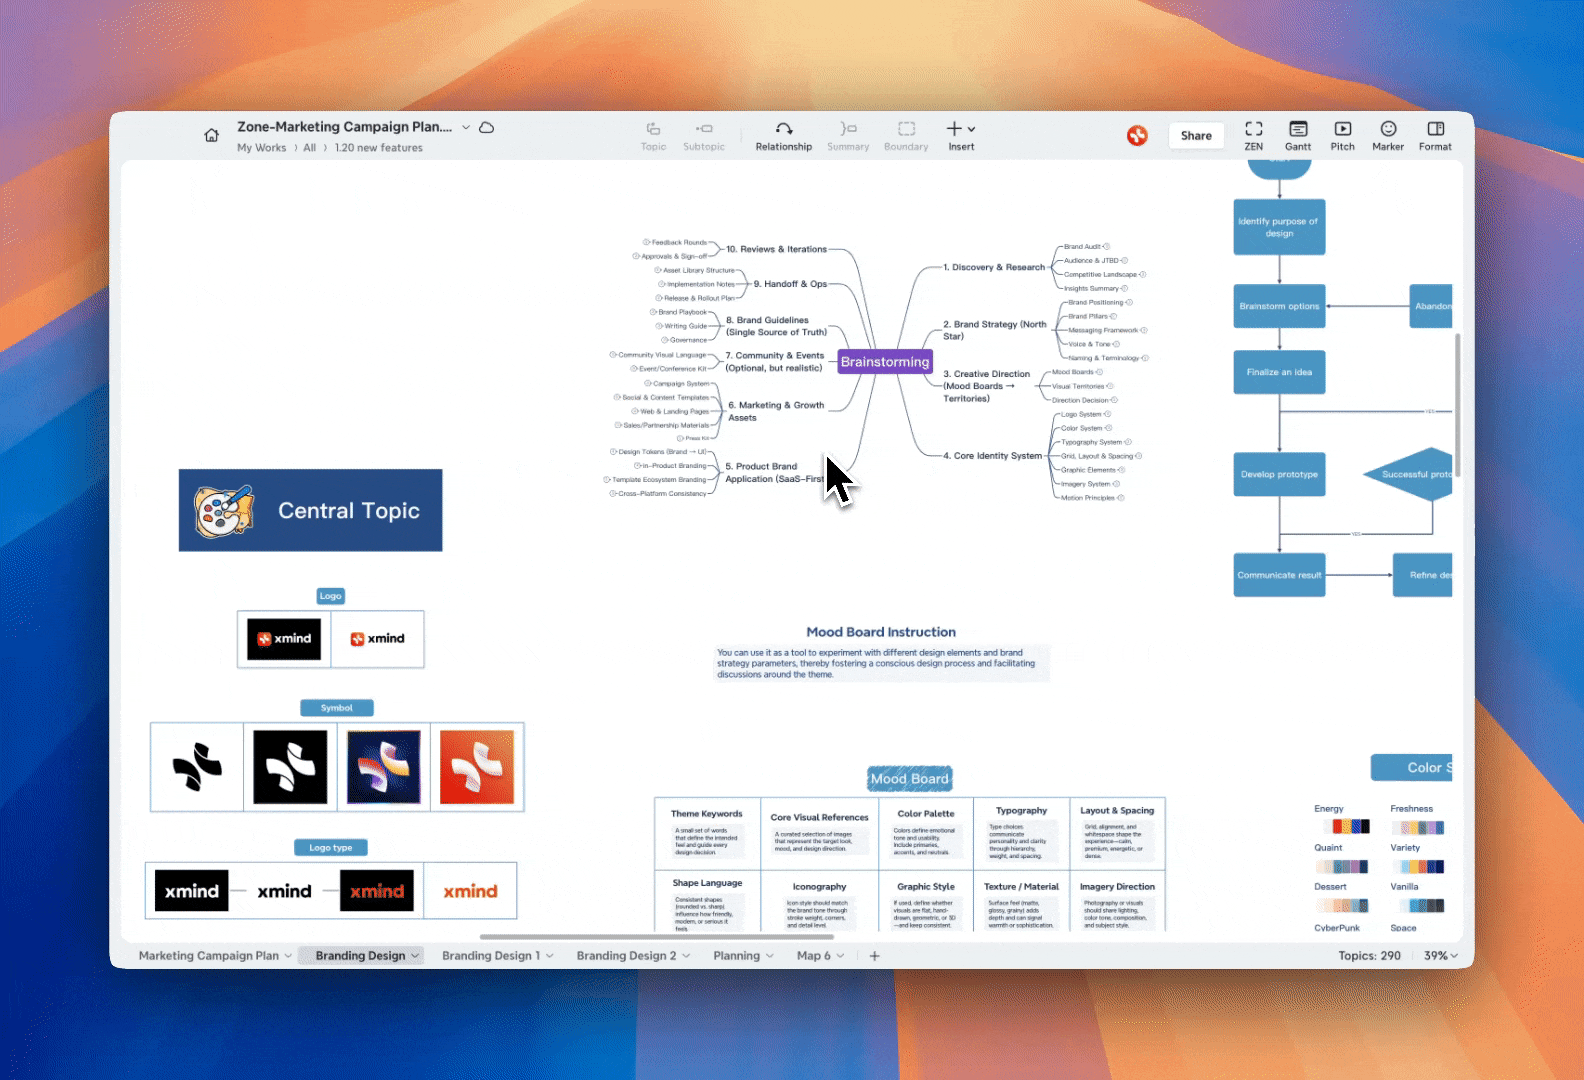The width and height of the screenshot is (1584, 1080).
Task: Switch to the Branding Design 1 sheet
Action: [491, 956]
